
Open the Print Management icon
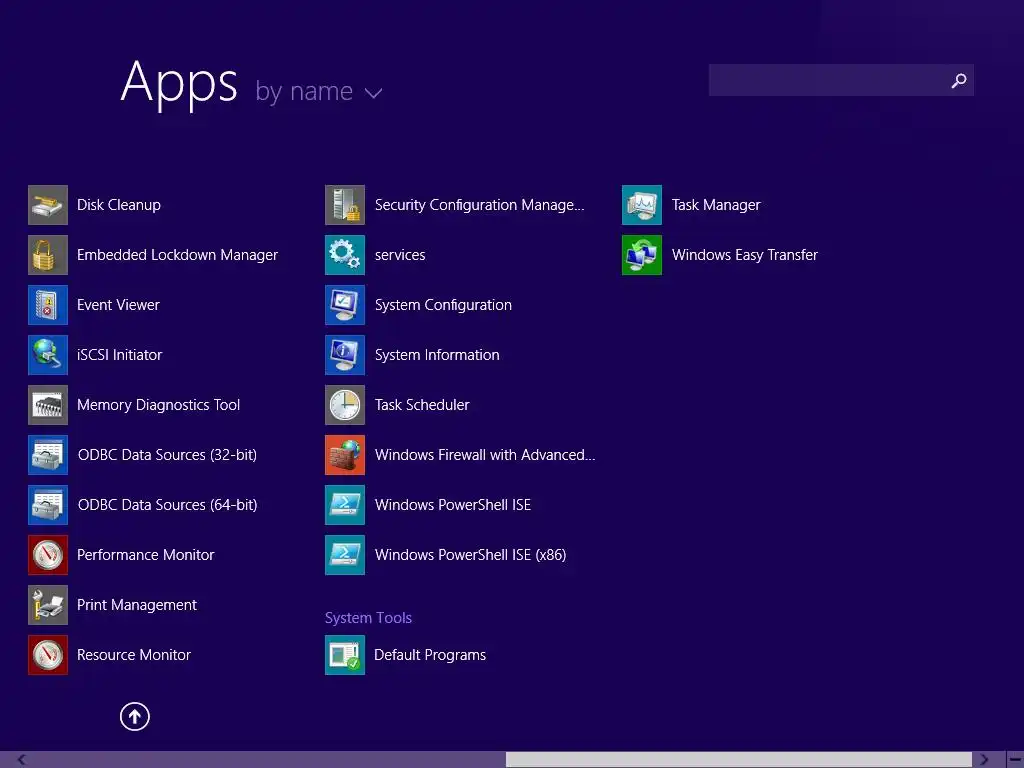(x=48, y=605)
